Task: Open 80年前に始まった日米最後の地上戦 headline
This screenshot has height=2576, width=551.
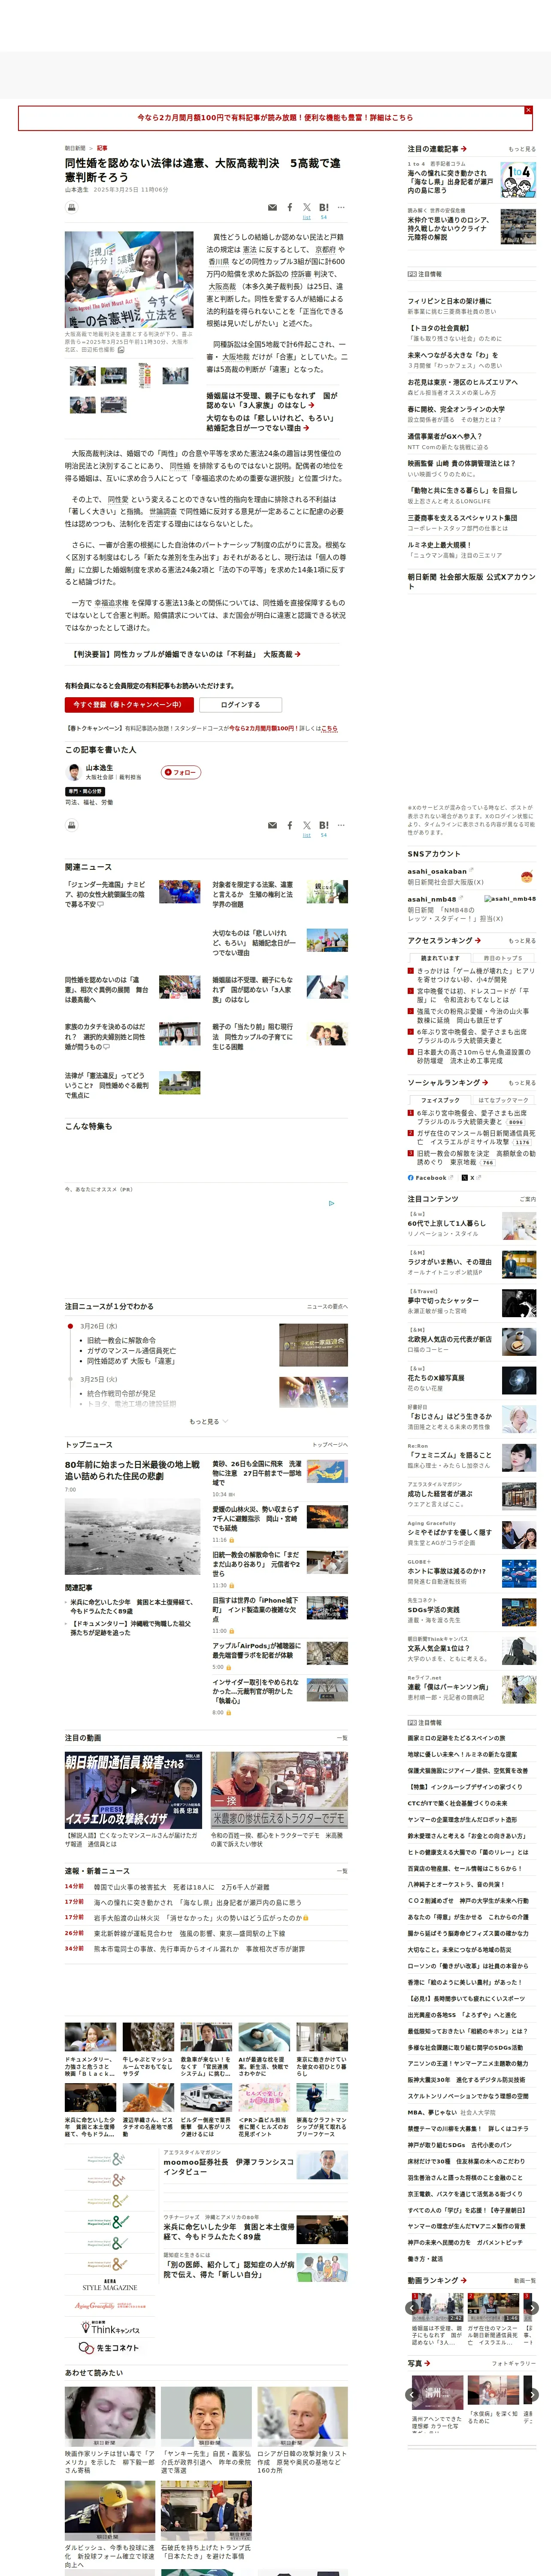Action: (132, 1470)
